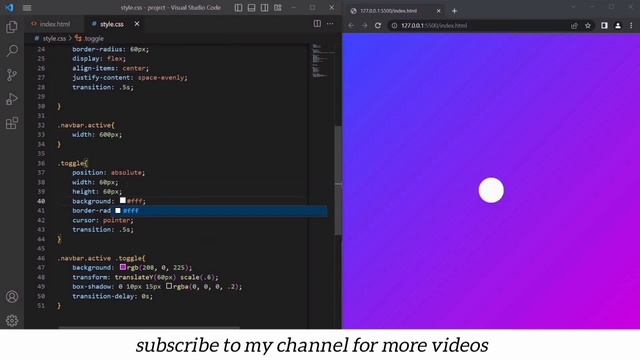Toggle secondary sidebar layout icon

tap(264, 8)
